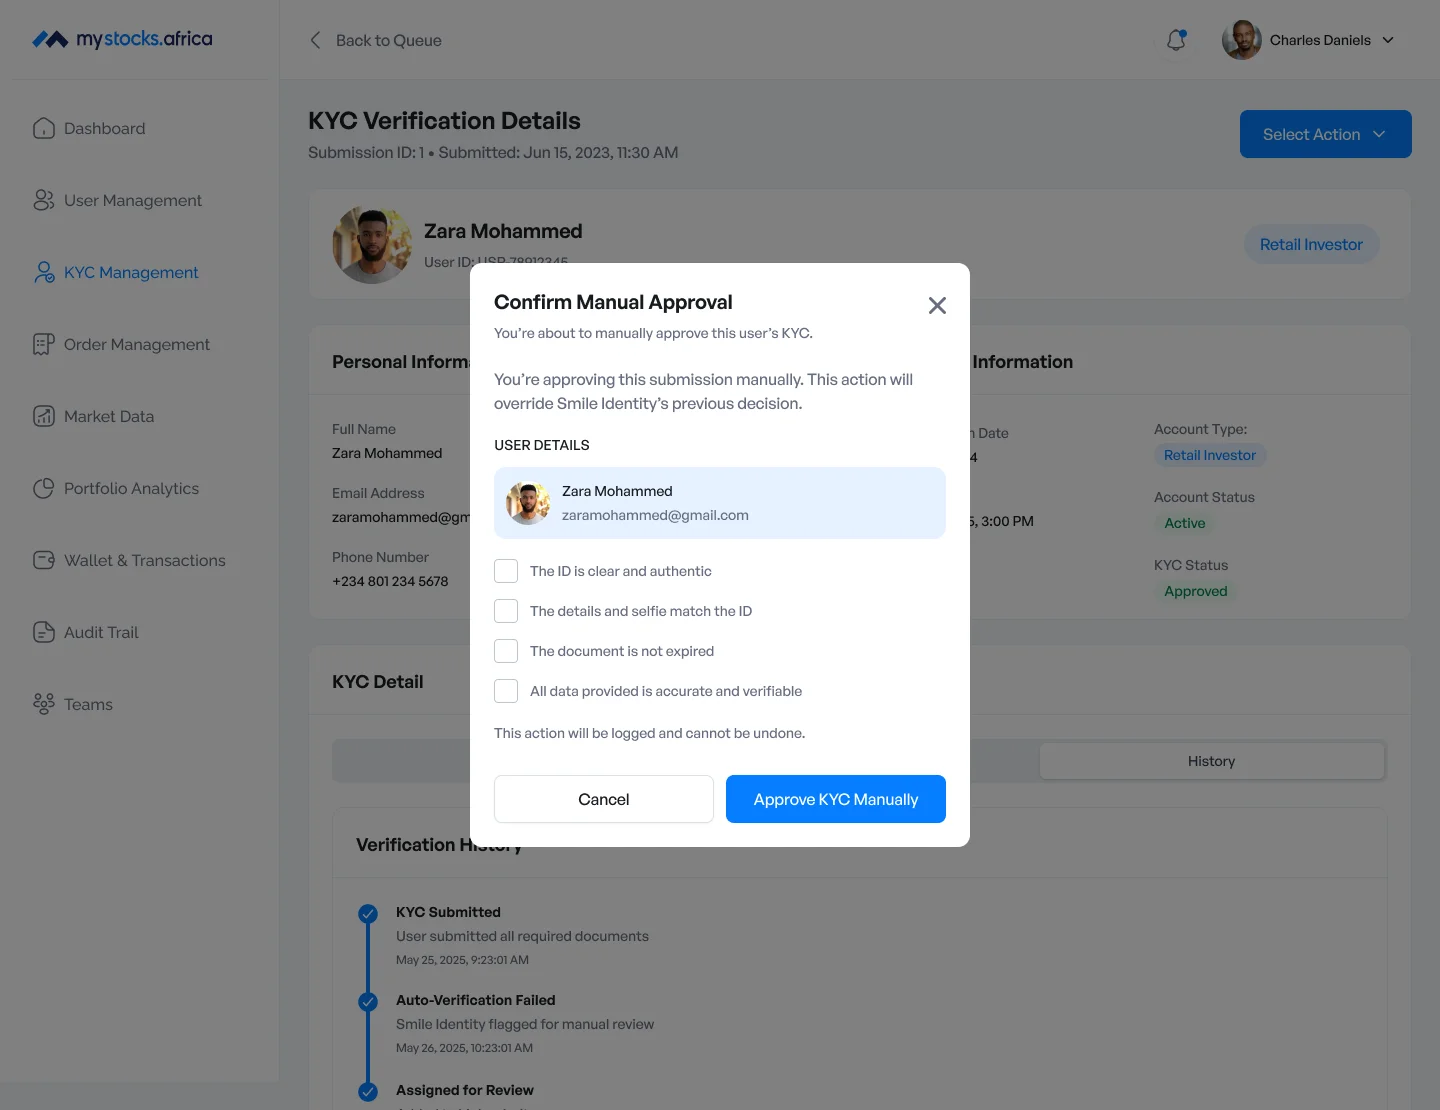The height and width of the screenshot is (1110, 1440).
Task: Click the back arrow chevron icon
Action: click(x=315, y=40)
